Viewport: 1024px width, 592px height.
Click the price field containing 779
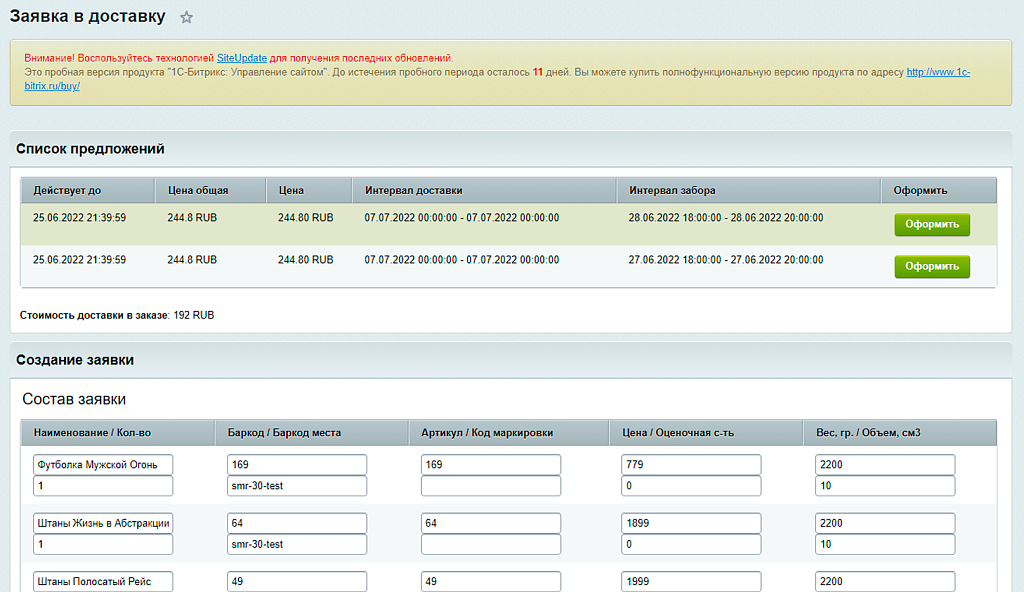coord(691,465)
